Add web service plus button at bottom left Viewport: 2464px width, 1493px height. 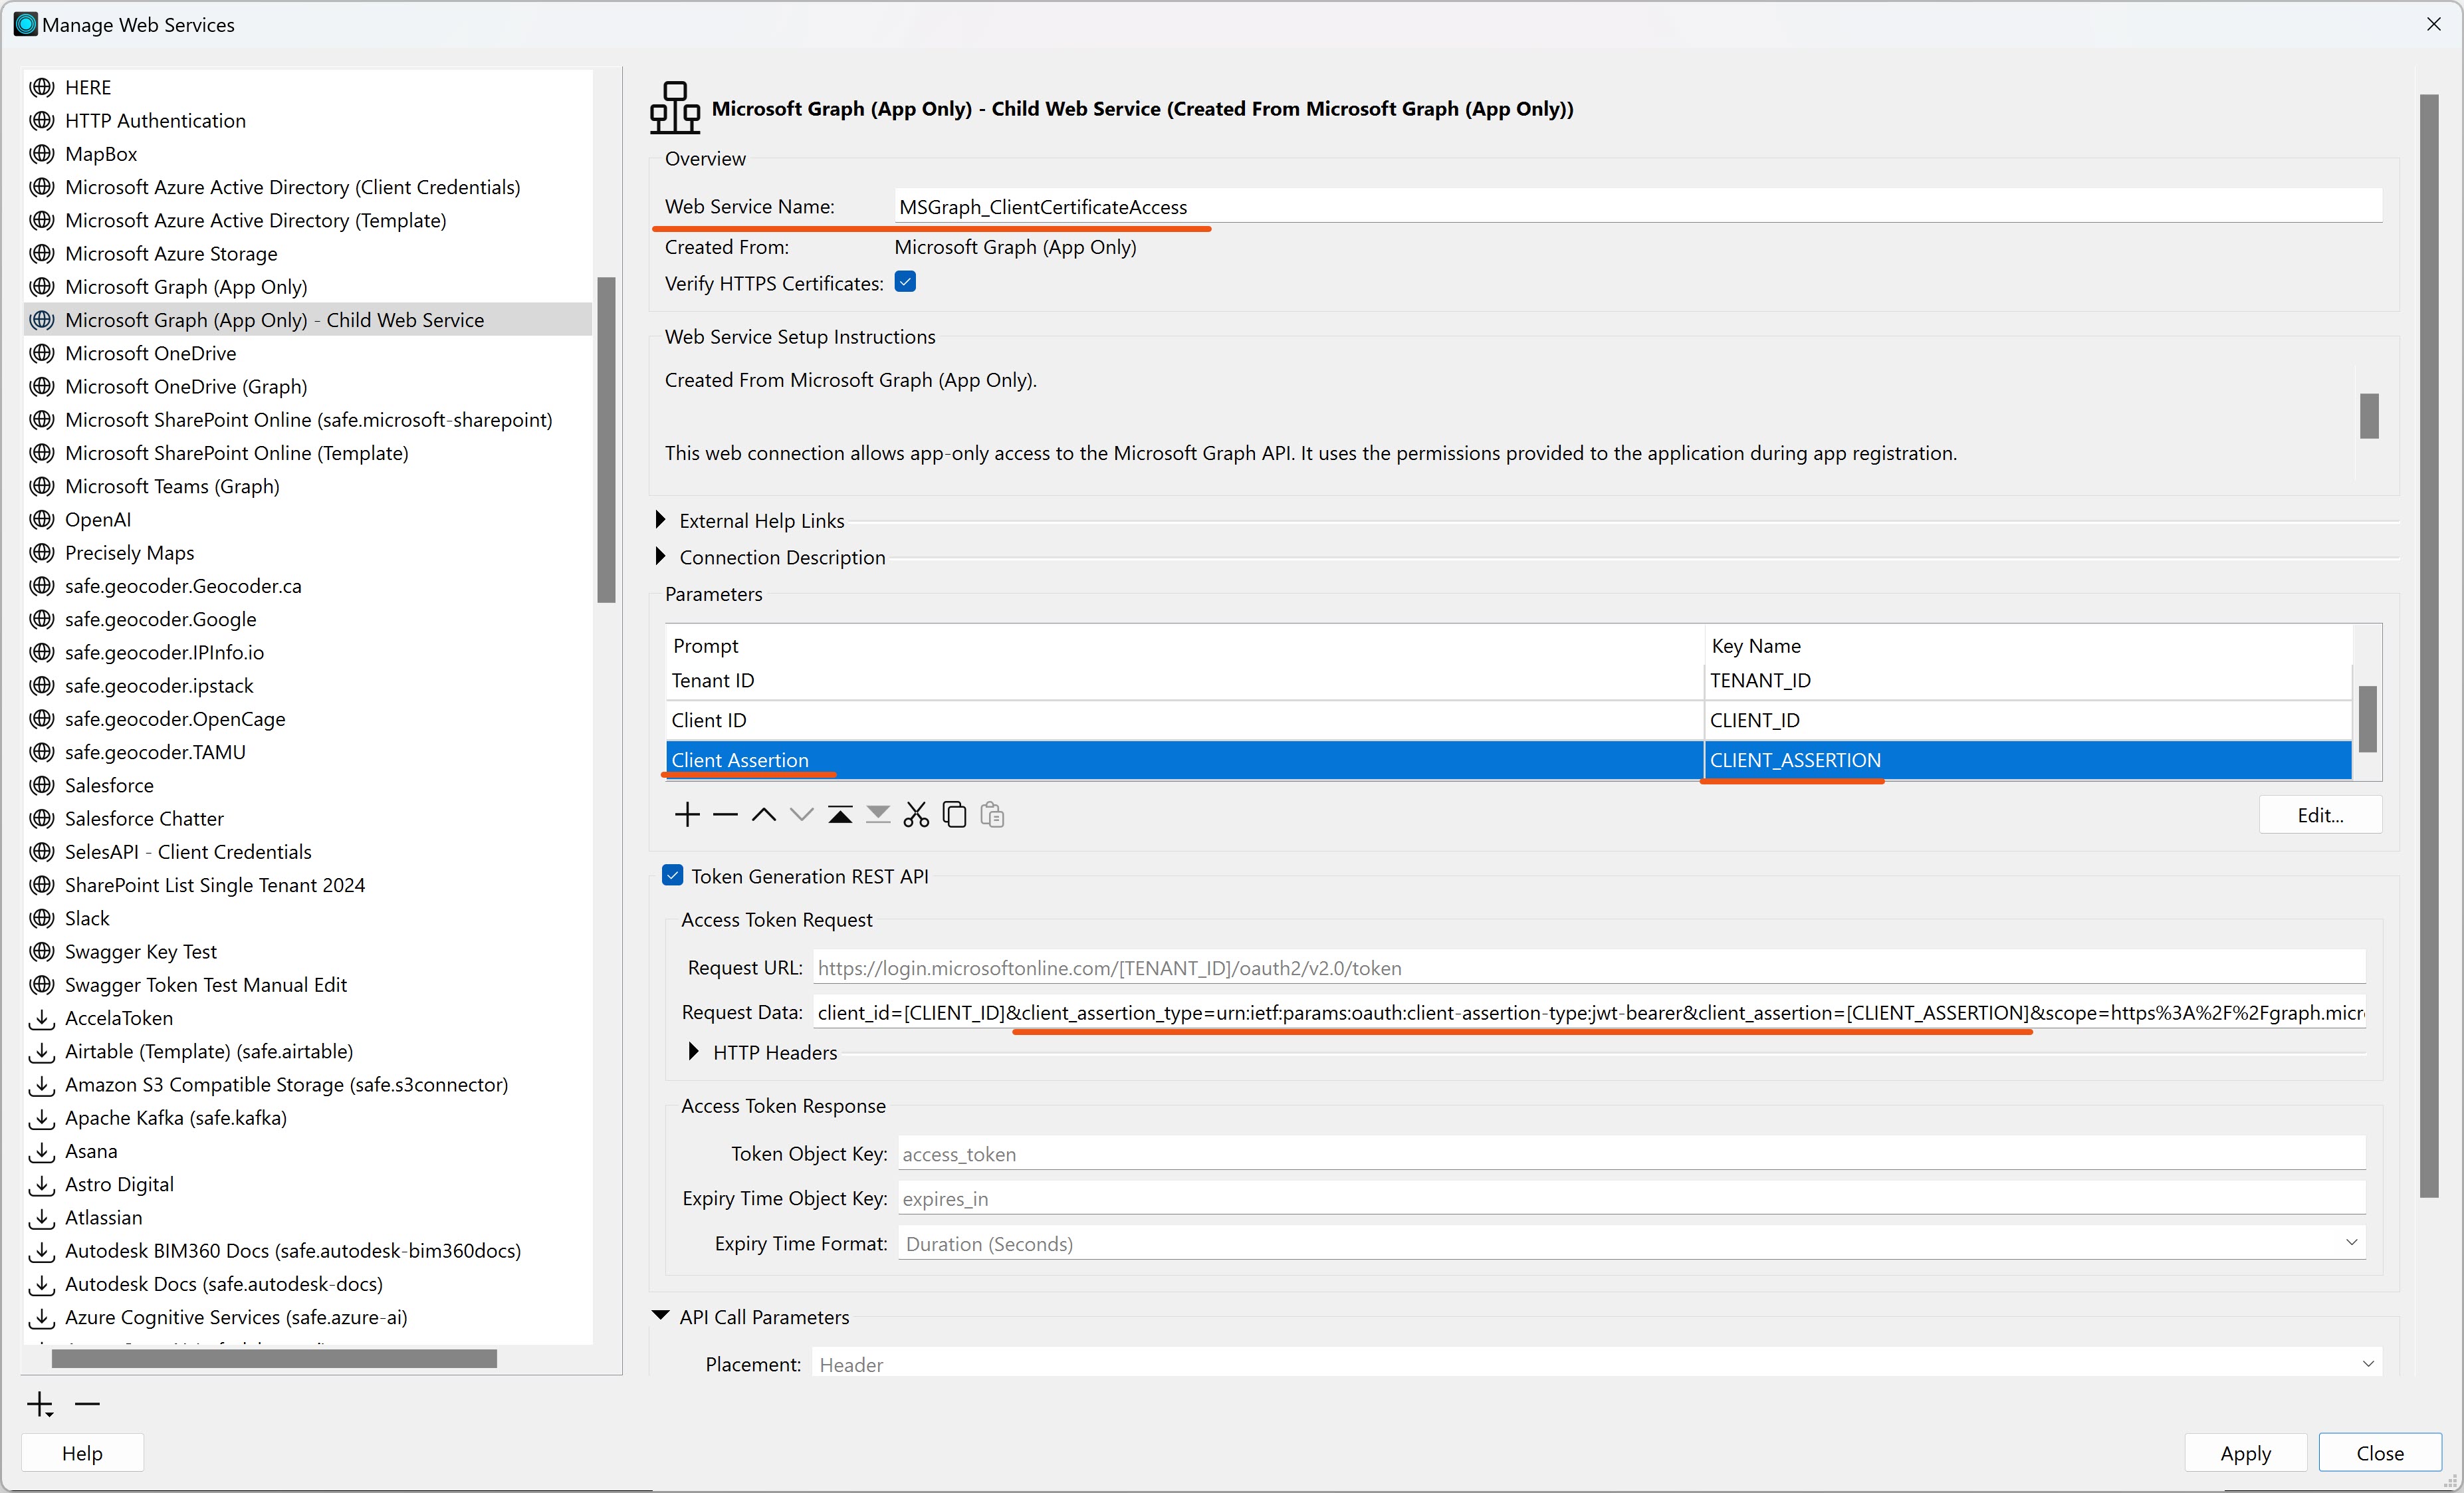pyautogui.click(x=40, y=1405)
